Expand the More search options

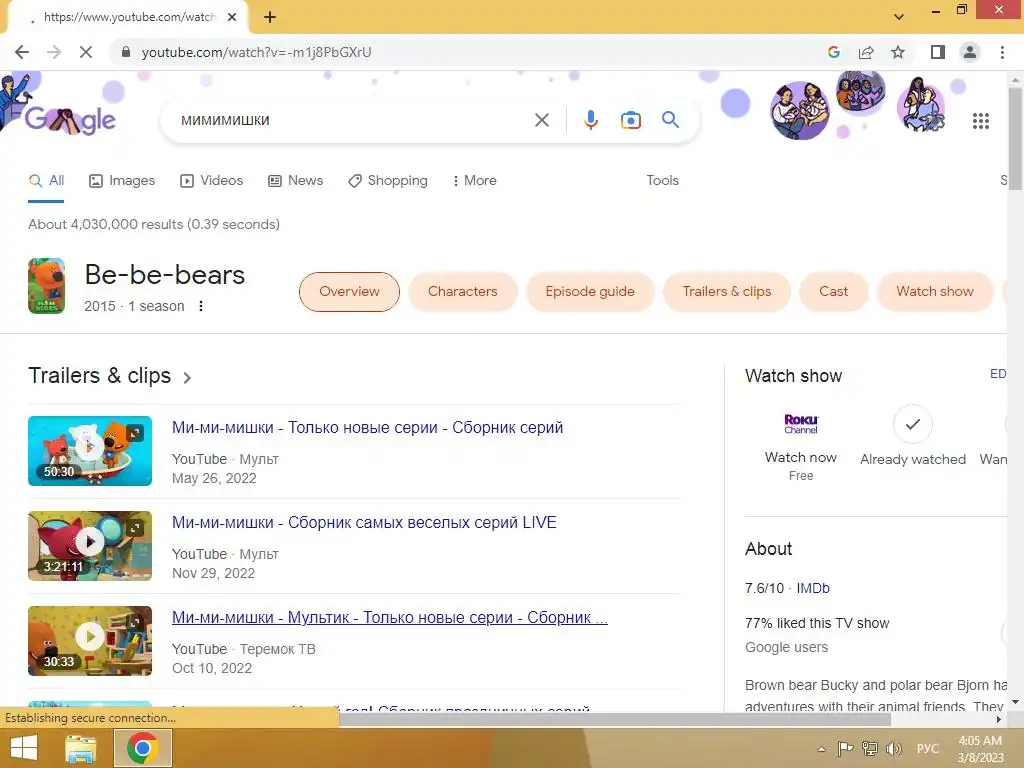coord(475,181)
